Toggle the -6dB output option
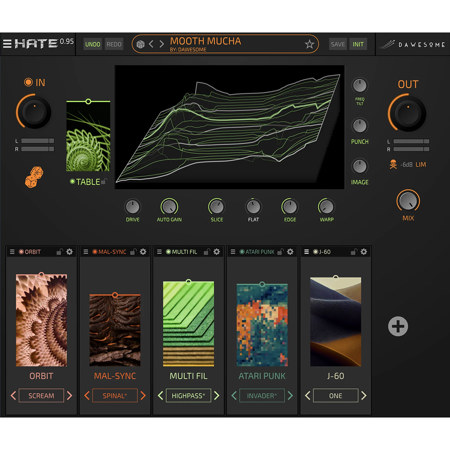The width and height of the screenshot is (450, 450). tap(406, 165)
